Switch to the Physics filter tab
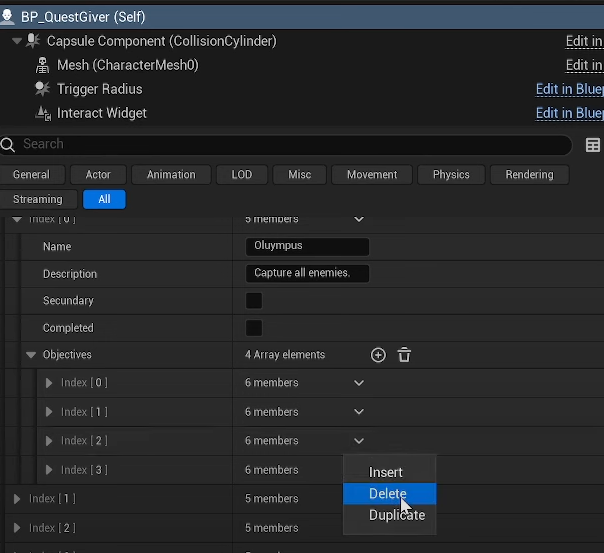The image size is (604, 553). click(451, 174)
